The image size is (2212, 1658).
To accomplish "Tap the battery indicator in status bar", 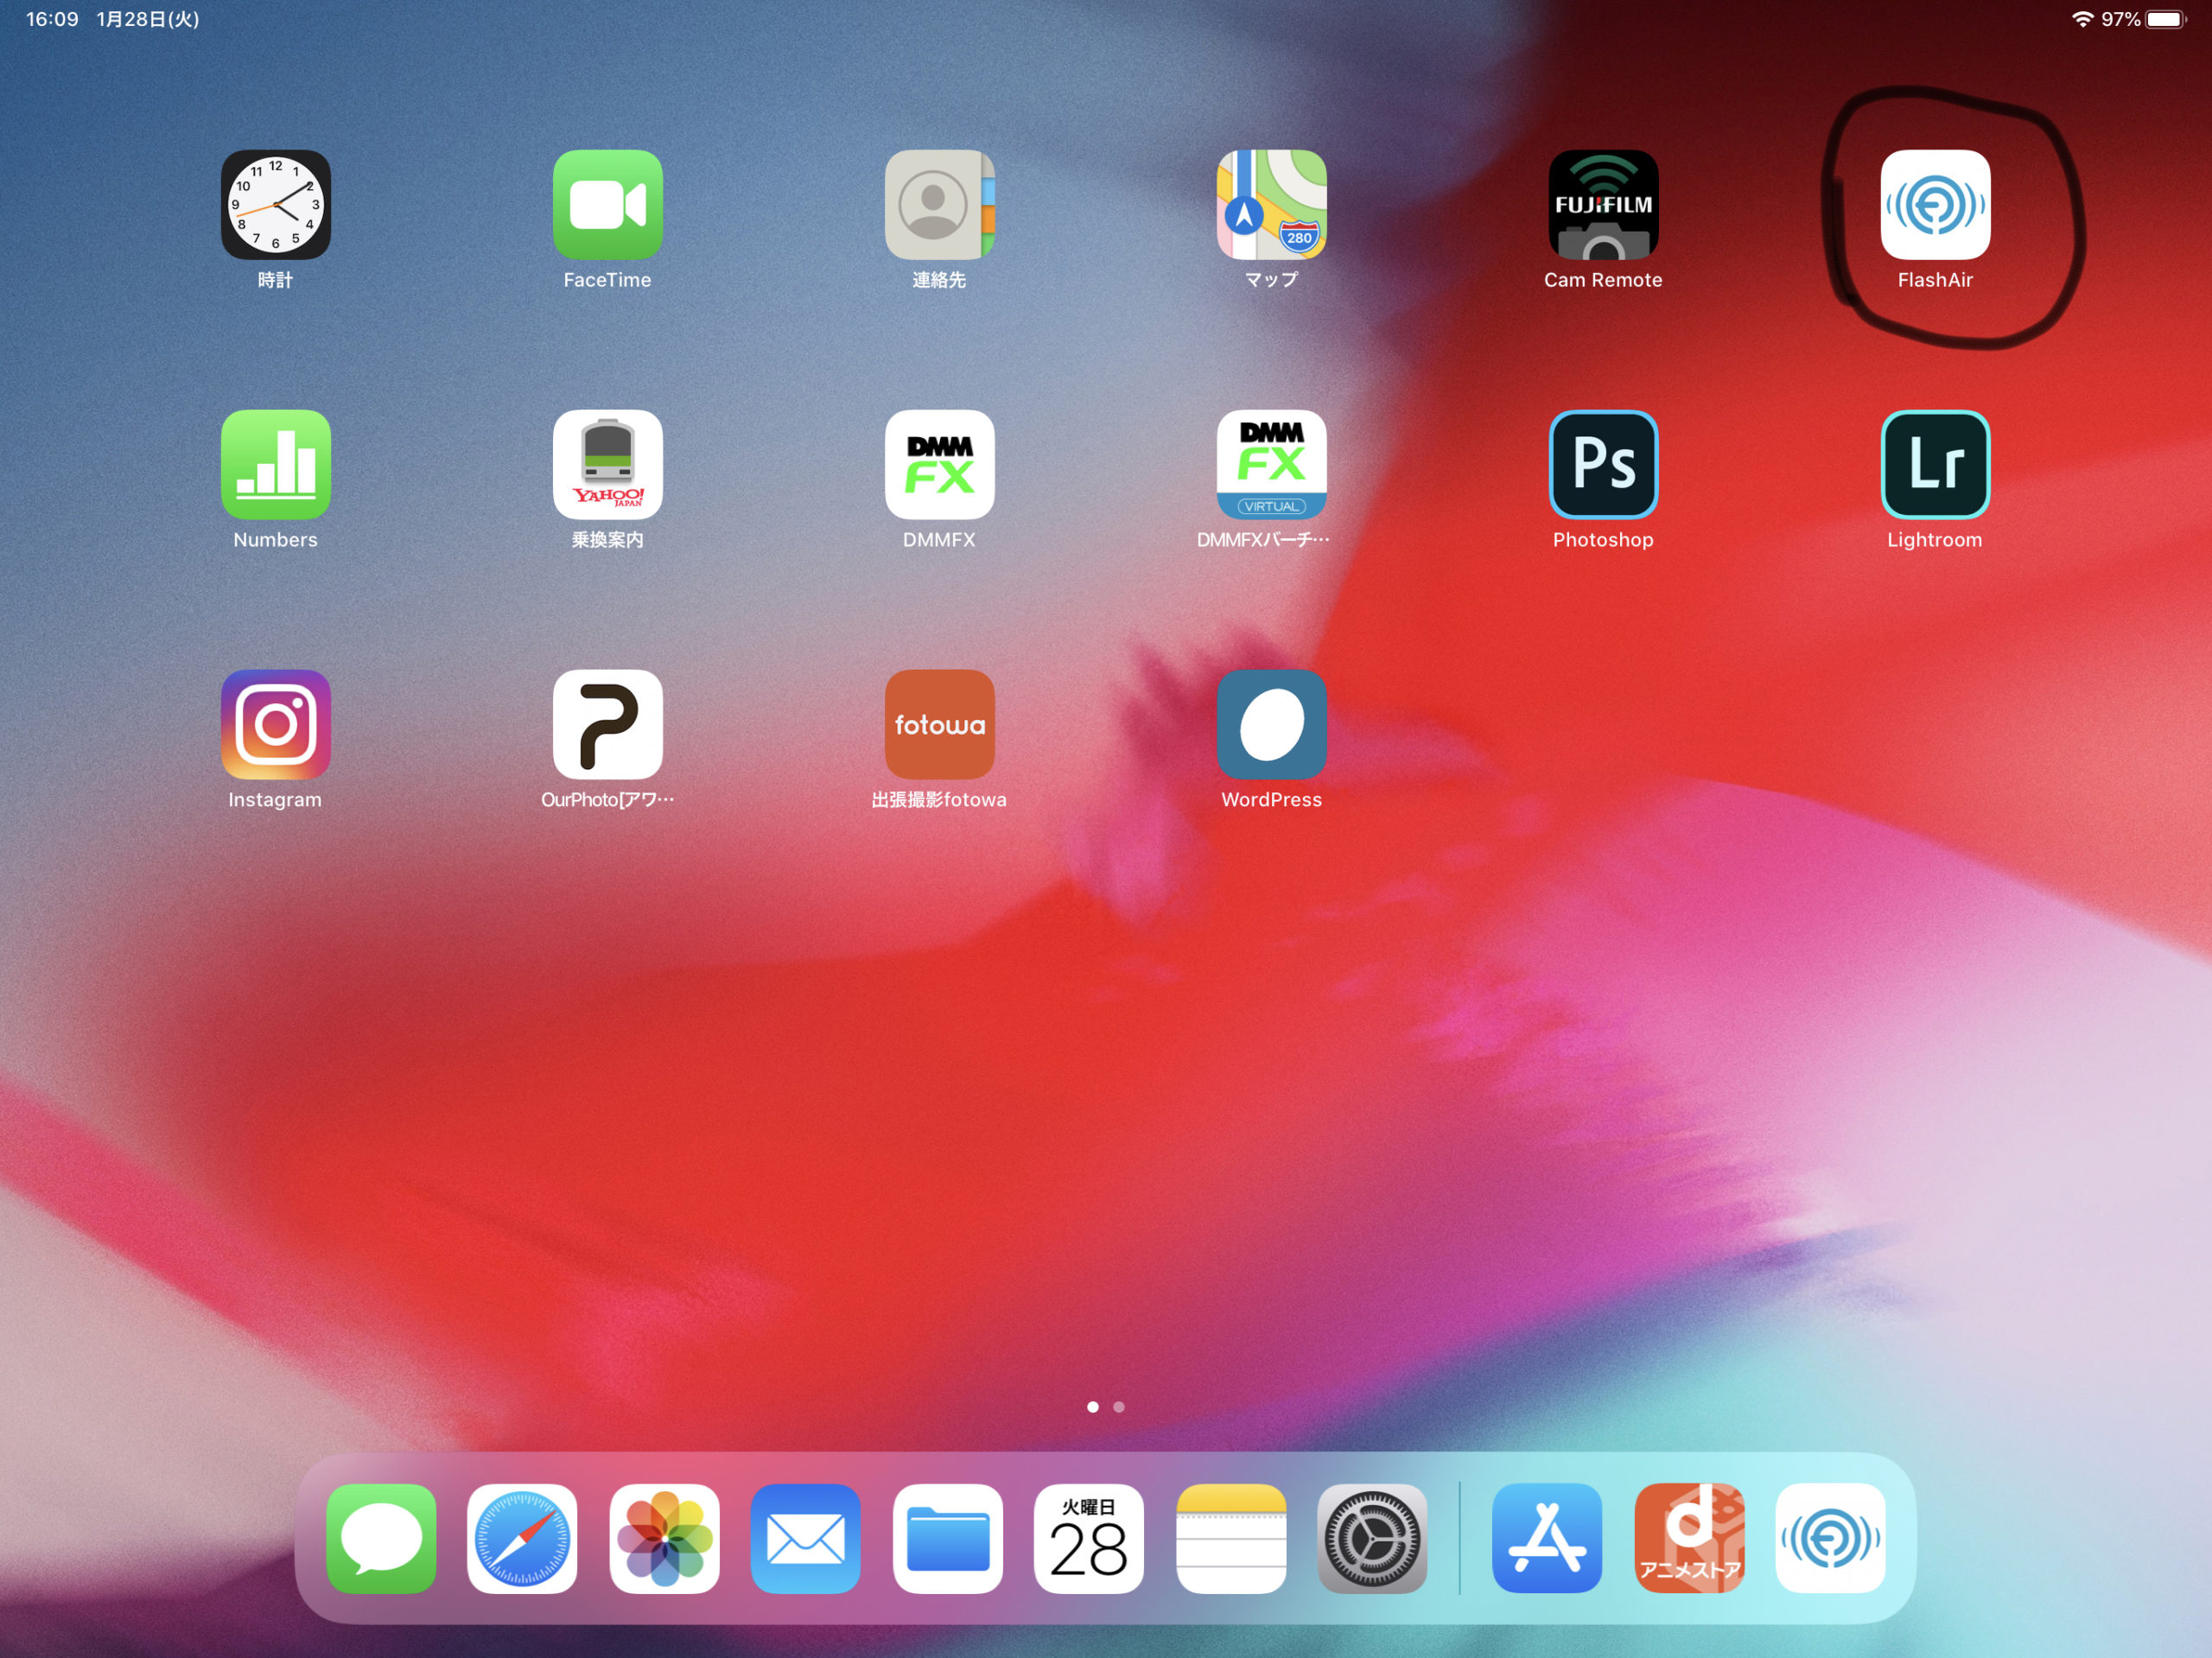I will [x=2165, y=19].
